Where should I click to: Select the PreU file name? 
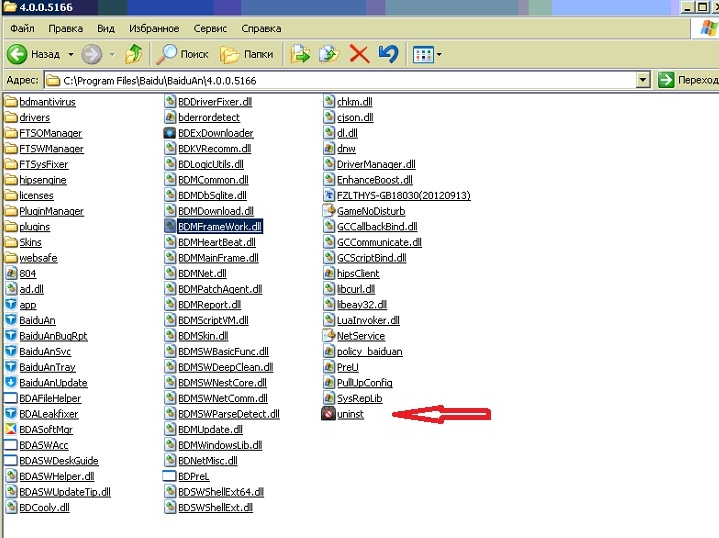[x=348, y=367]
